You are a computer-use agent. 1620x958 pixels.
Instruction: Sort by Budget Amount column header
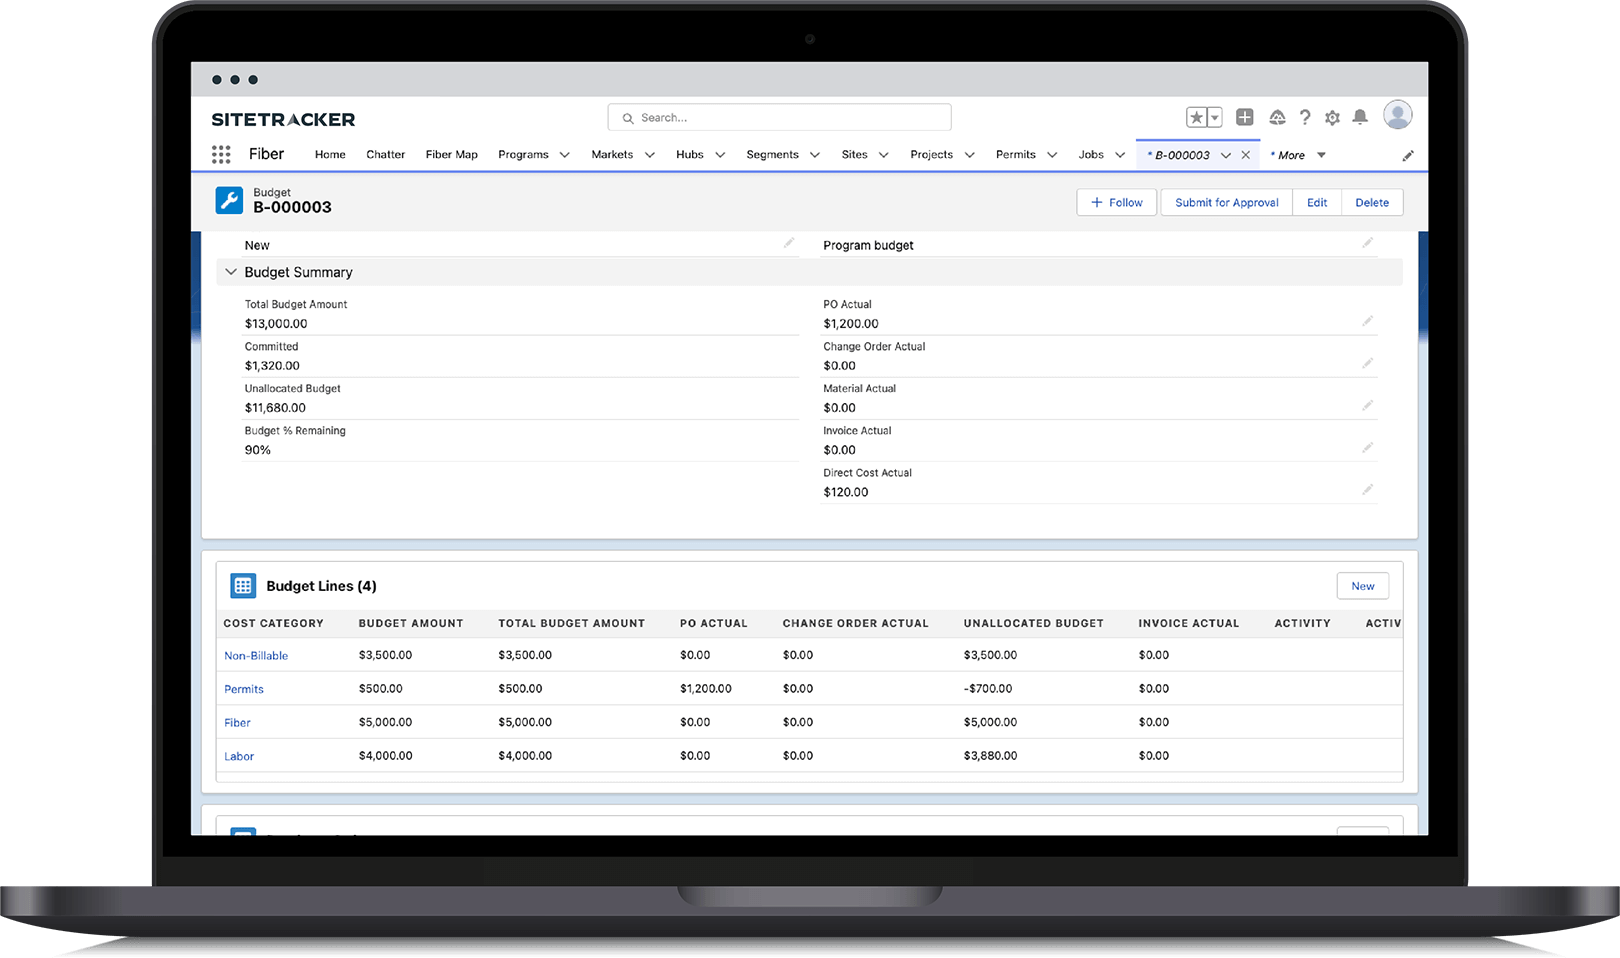411,623
